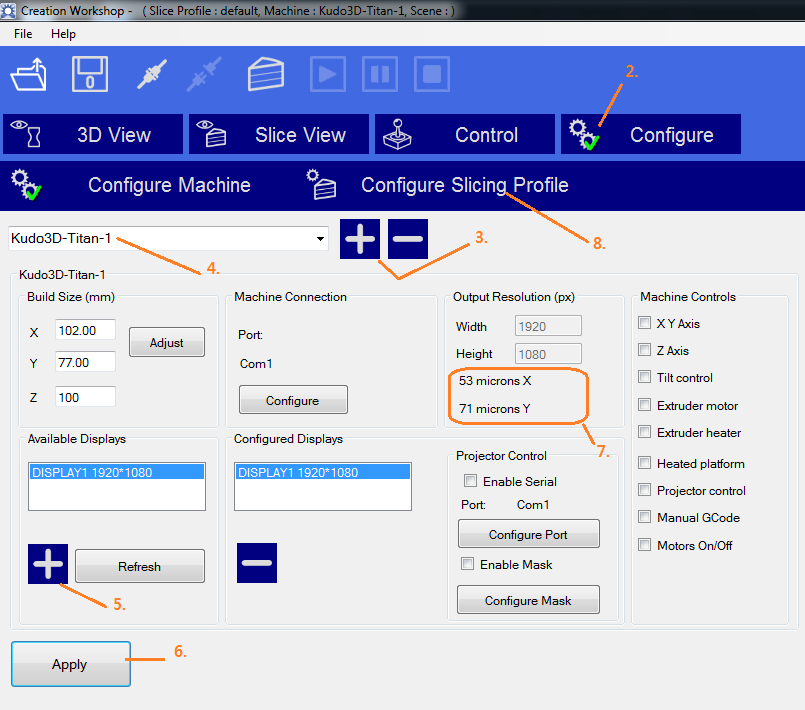805x710 pixels.
Task: Apply the machine configuration changes
Action: [x=70, y=664]
